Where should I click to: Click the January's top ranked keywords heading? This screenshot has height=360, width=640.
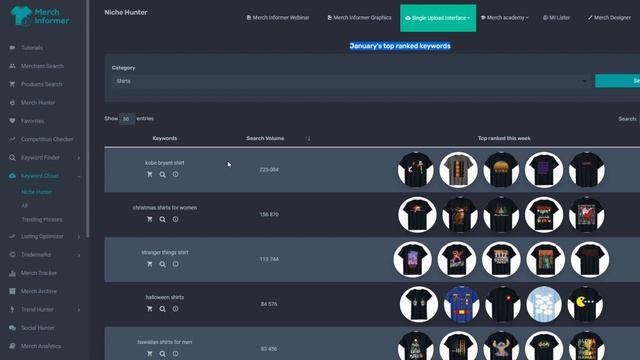[x=400, y=46]
